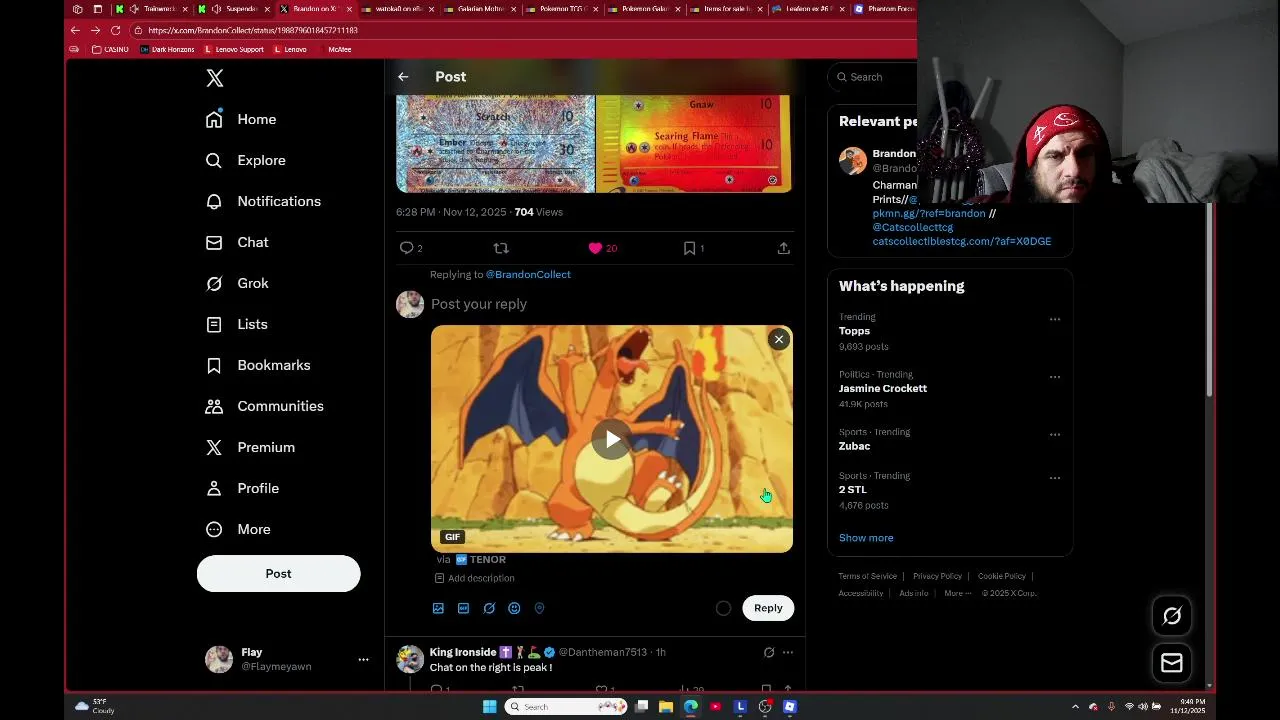
Task: Switch to Pokemon TCG browser tab
Action: 560,9
